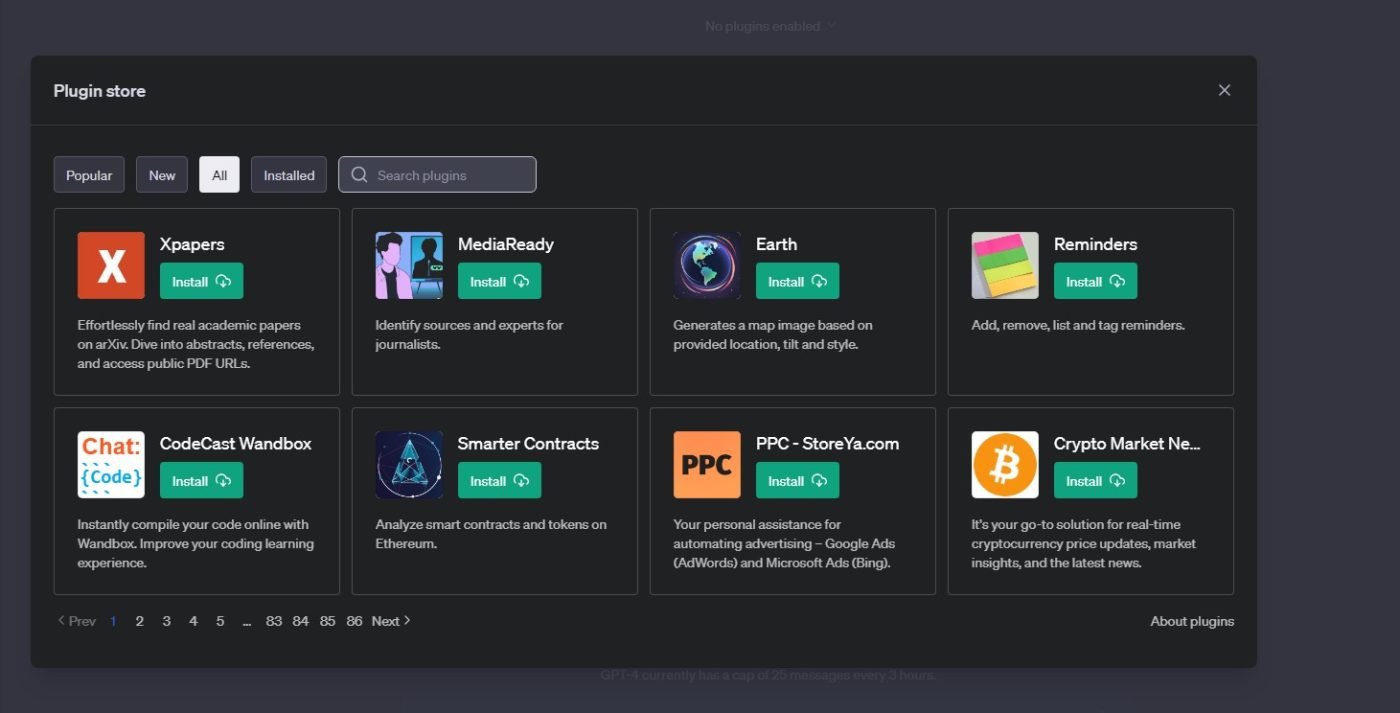This screenshot has height=713, width=1400.
Task: Click the PPC StoreYa plugin logo
Action: 707,465
